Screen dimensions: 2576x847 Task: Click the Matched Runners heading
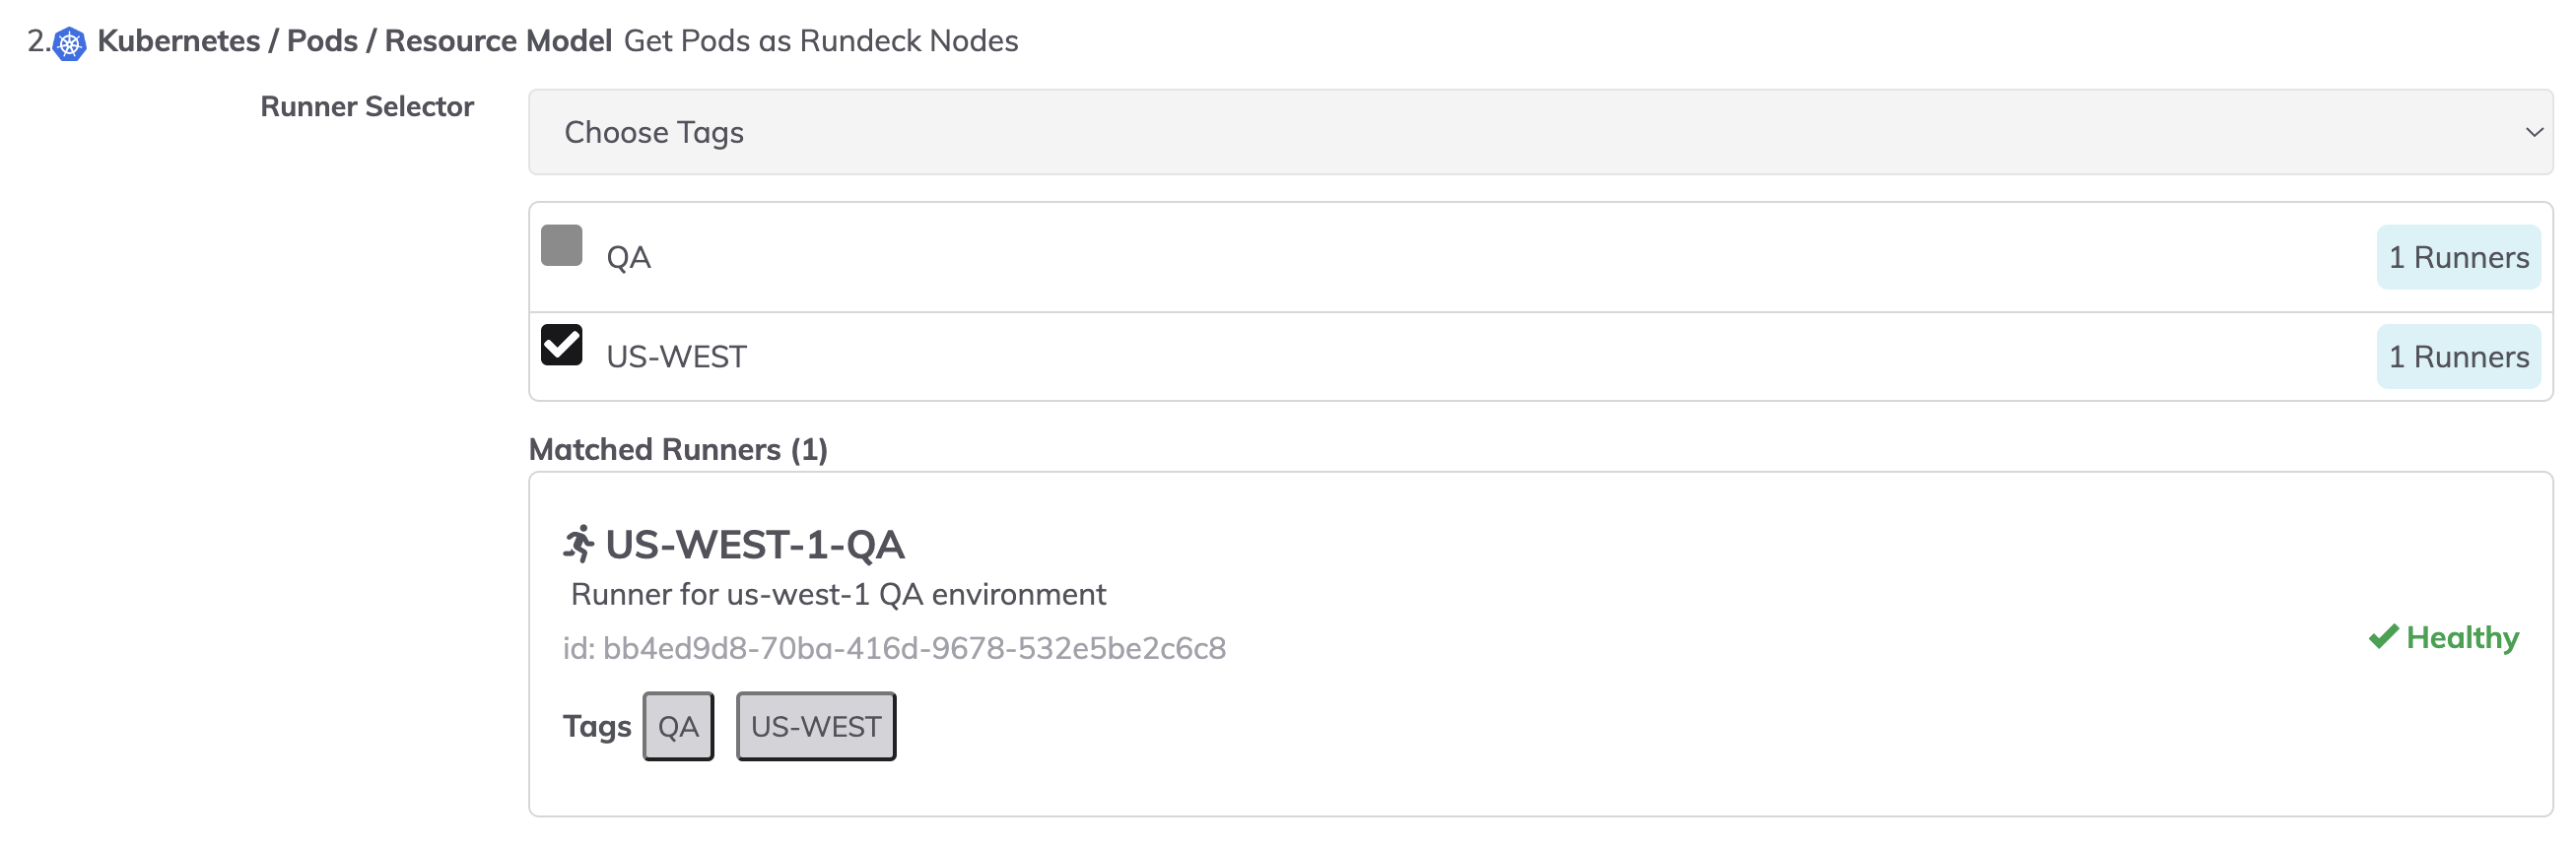pyautogui.click(x=678, y=448)
